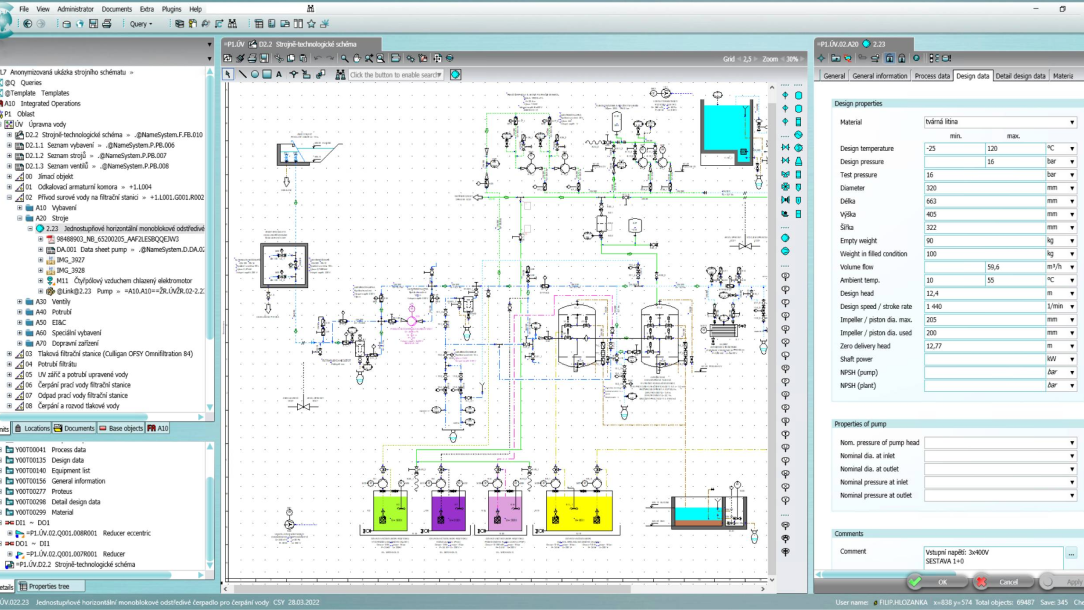Select the circle drawing tool
Viewport: 1084px width, 610px height.
click(x=255, y=74)
